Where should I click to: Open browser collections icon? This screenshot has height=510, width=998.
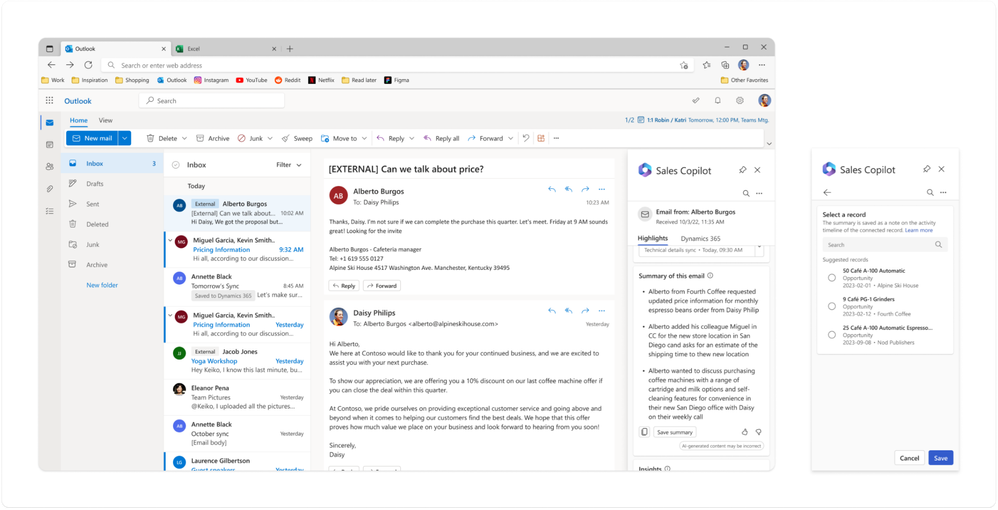coord(725,65)
